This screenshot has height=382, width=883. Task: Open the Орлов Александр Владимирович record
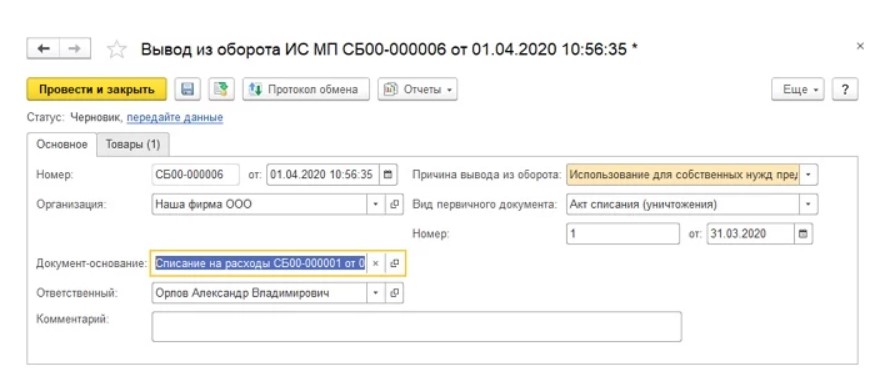pos(394,293)
